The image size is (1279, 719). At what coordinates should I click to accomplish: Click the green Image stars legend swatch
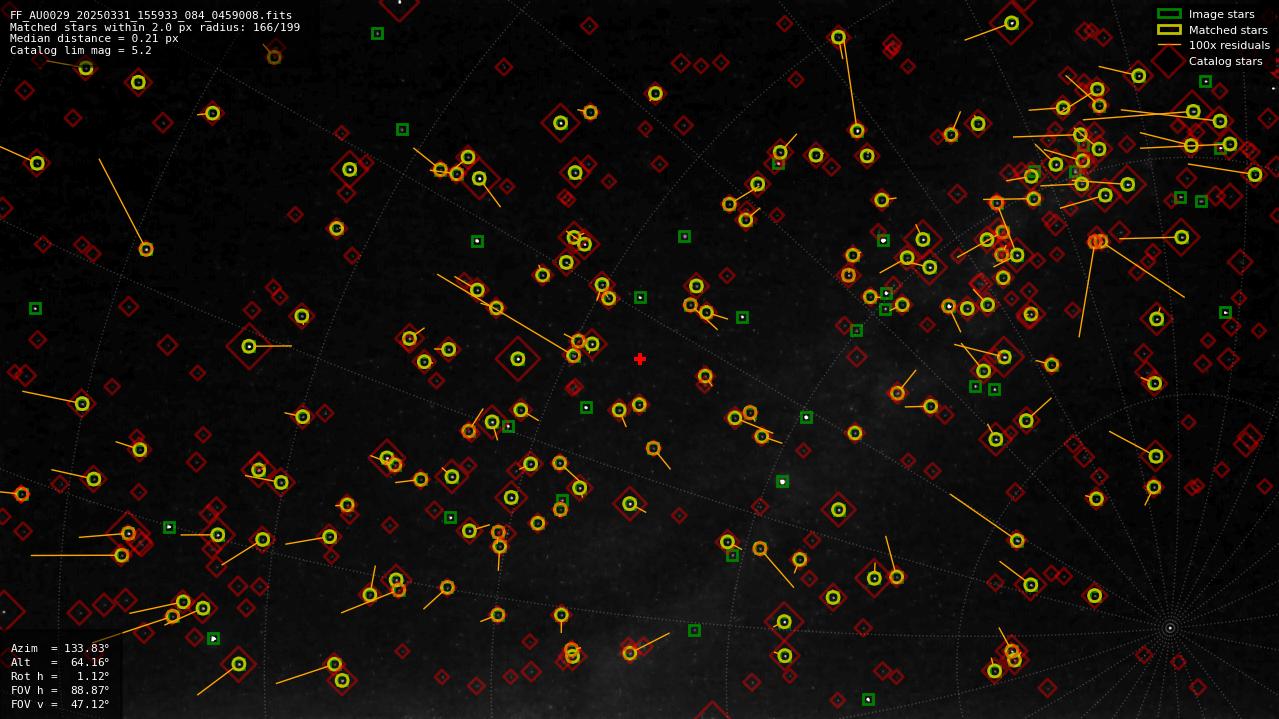(x=1169, y=14)
